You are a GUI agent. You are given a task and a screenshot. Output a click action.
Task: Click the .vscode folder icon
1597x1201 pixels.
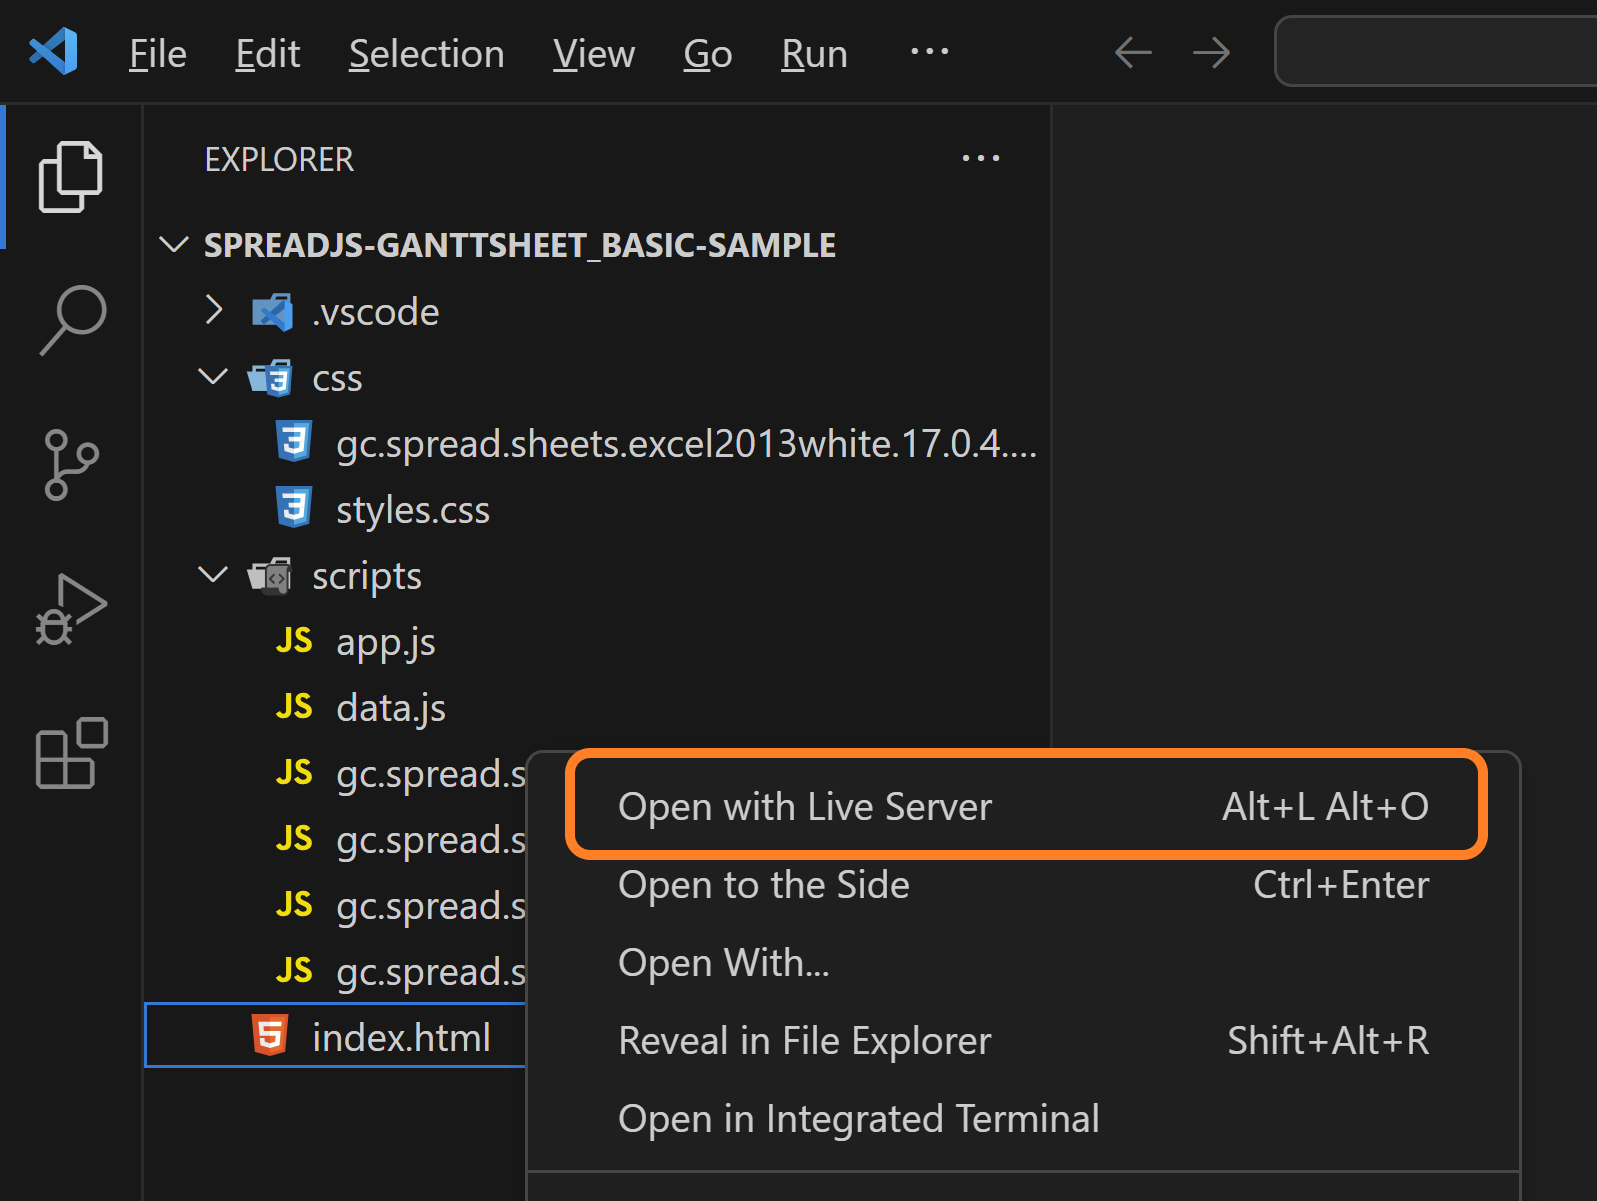pos(272,312)
